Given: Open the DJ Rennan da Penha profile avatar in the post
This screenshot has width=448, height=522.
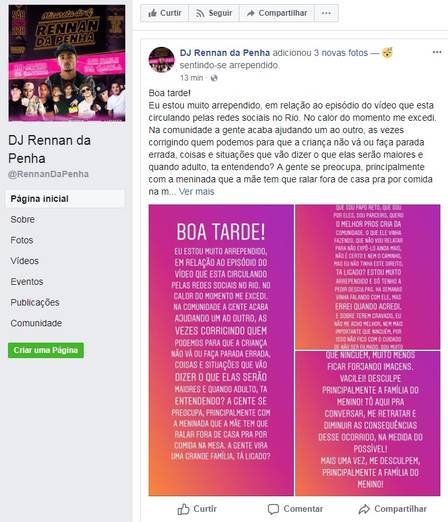Looking at the screenshot, I should [x=161, y=60].
